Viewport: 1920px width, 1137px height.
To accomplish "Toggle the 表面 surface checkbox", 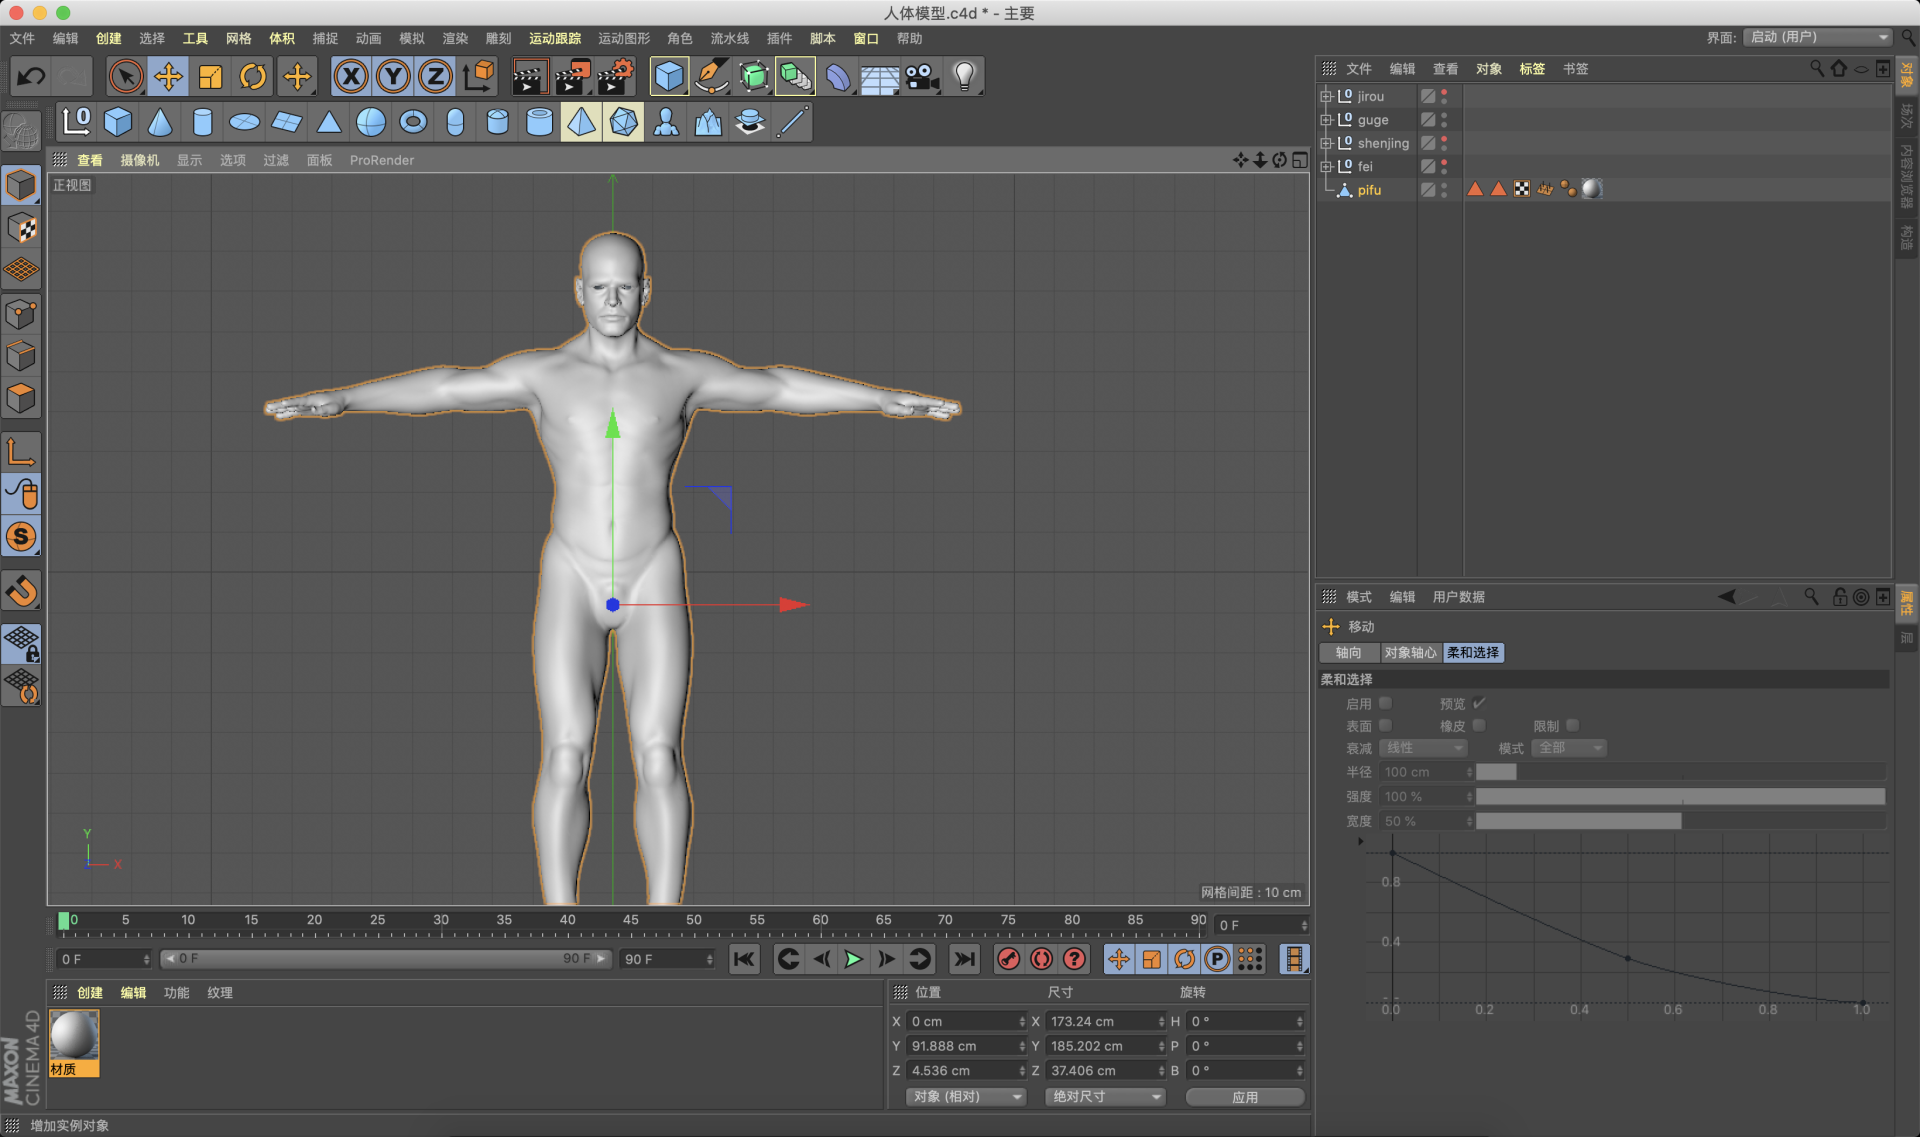I will (1385, 725).
